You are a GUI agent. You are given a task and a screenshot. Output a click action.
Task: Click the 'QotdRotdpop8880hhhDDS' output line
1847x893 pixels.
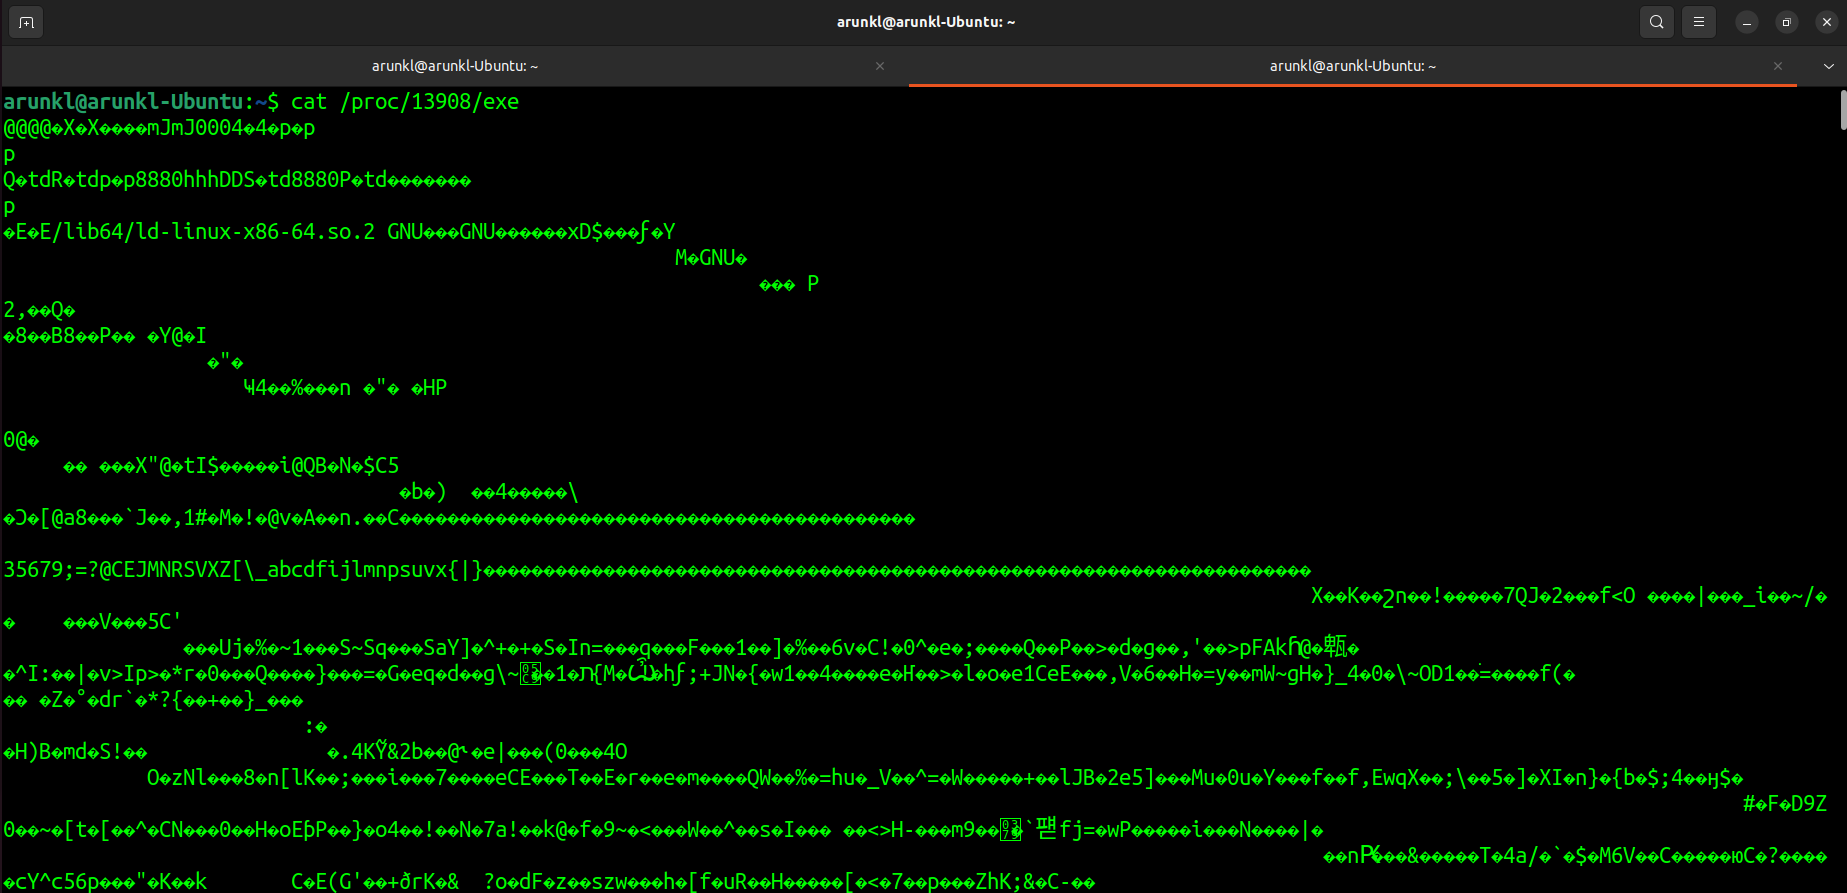[237, 180]
